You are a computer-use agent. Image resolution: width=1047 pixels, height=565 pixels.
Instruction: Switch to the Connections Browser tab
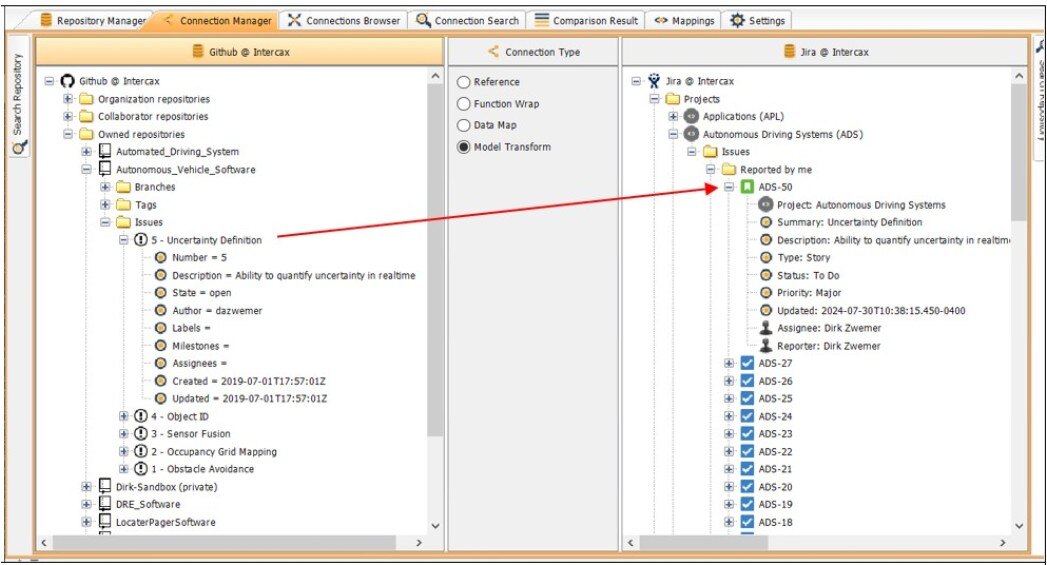point(344,20)
